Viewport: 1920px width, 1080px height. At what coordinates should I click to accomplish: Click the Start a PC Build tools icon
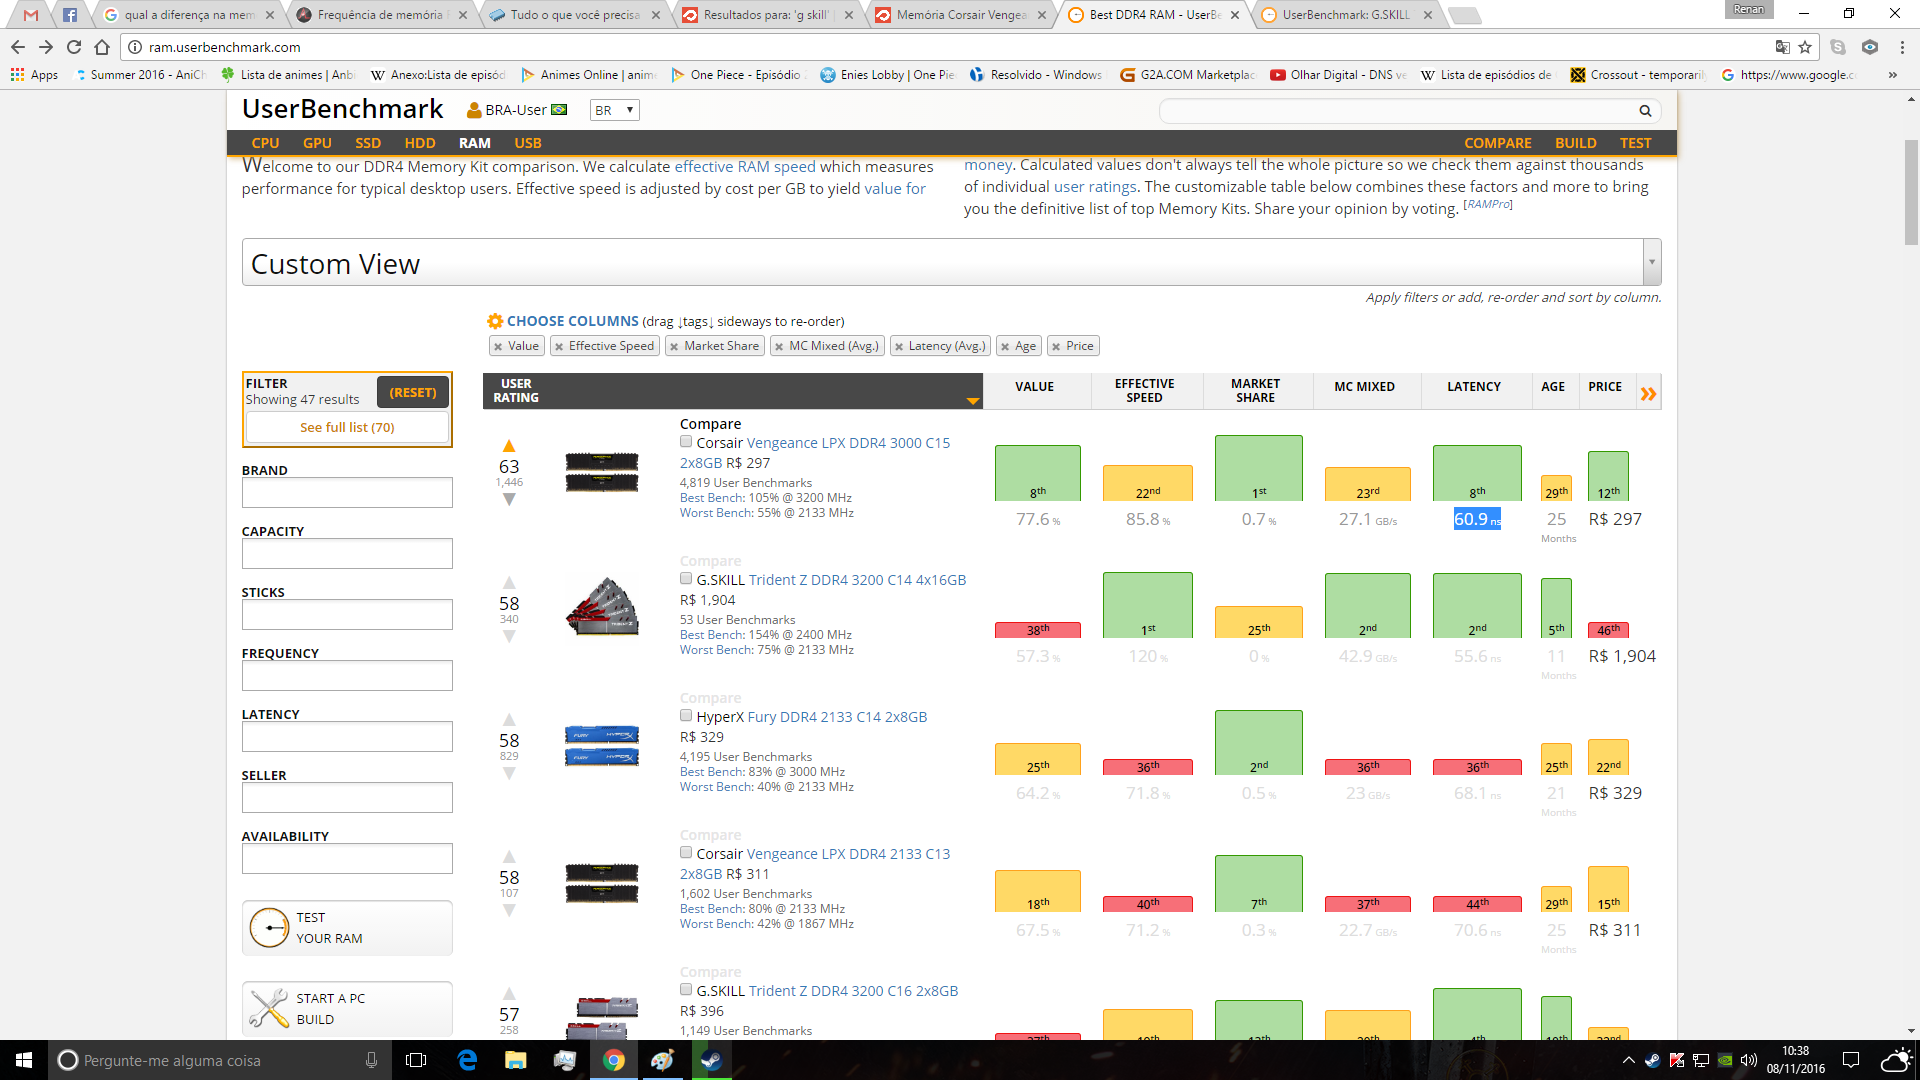[x=269, y=1008]
